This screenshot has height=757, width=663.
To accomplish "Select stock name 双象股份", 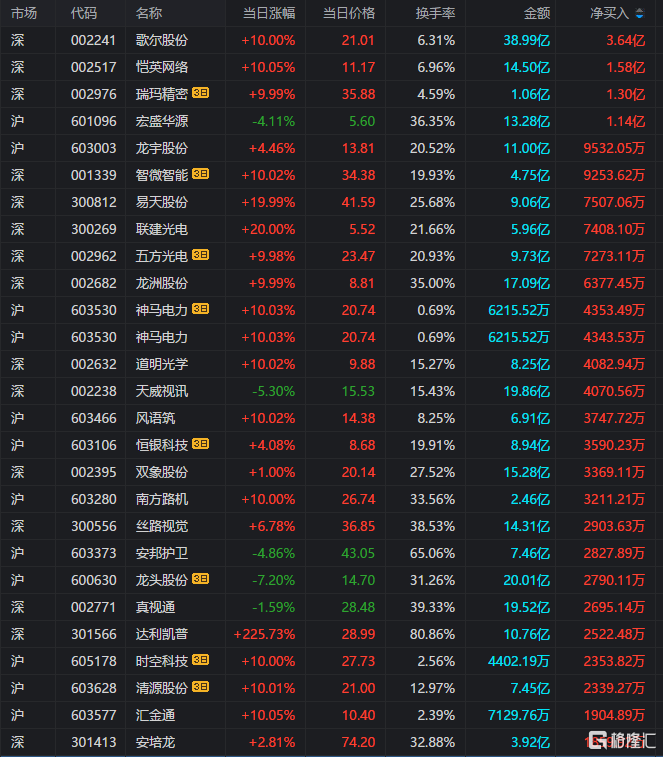I will [x=162, y=472].
